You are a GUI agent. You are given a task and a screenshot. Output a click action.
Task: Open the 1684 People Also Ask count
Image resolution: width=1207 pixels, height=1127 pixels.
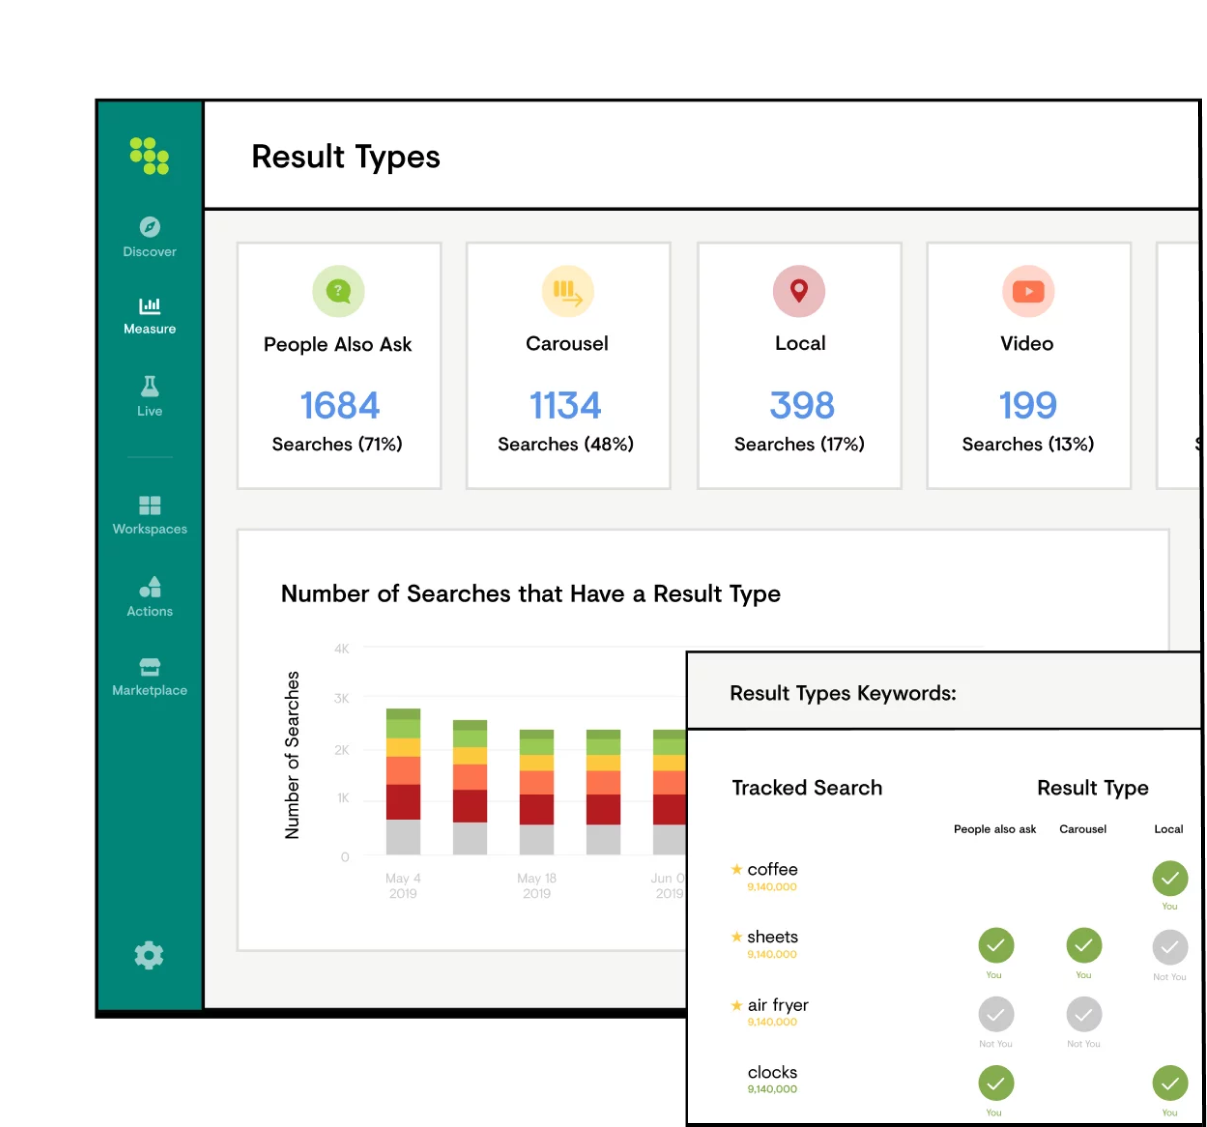click(x=340, y=405)
